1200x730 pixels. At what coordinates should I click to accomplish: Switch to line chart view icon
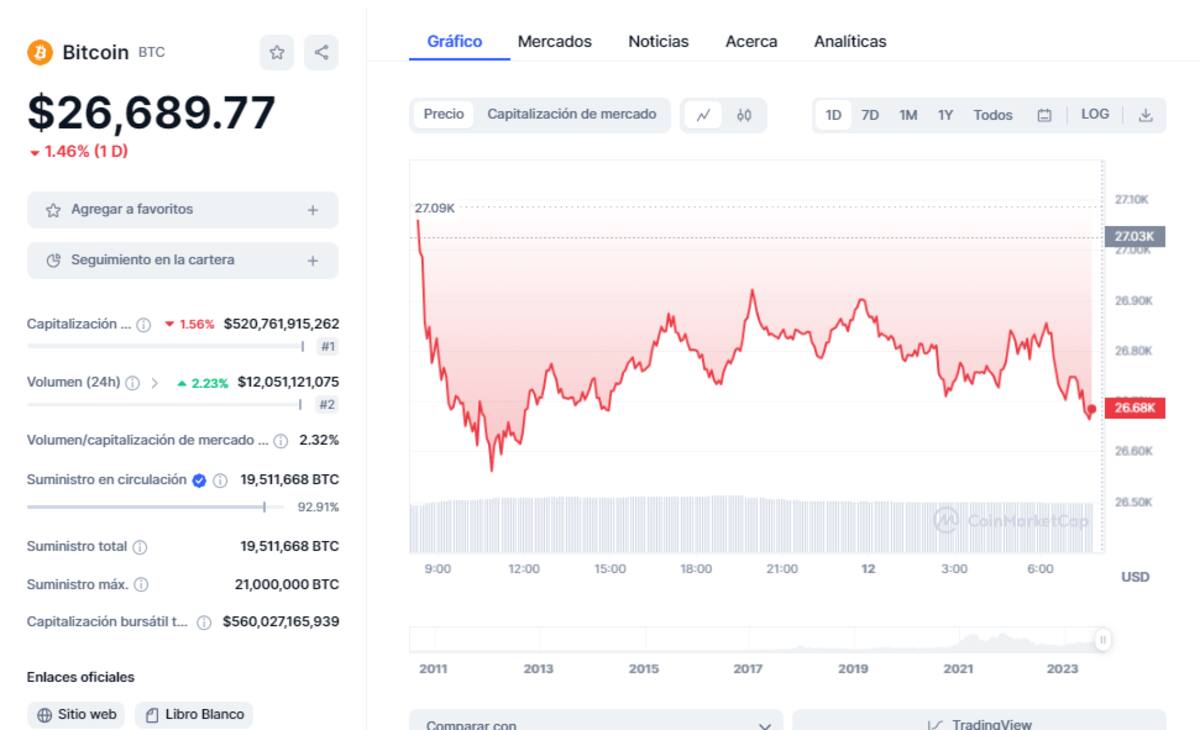point(703,115)
